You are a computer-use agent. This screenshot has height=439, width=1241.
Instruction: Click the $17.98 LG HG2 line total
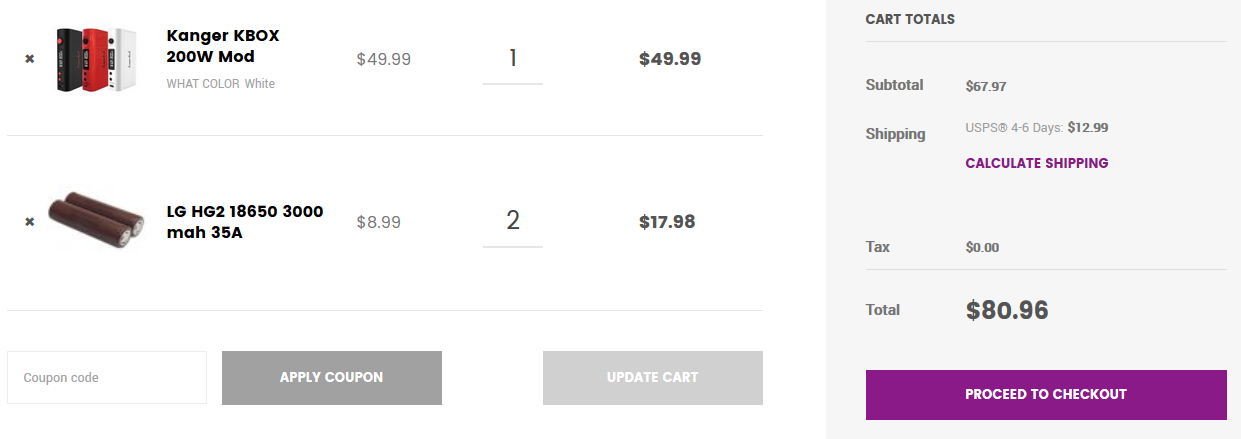pos(667,222)
